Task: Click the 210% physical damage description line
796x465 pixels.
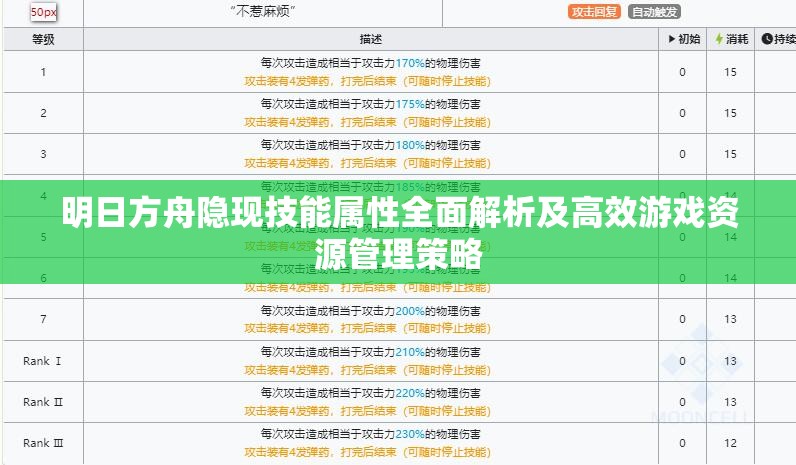Action: [x=371, y=352]
